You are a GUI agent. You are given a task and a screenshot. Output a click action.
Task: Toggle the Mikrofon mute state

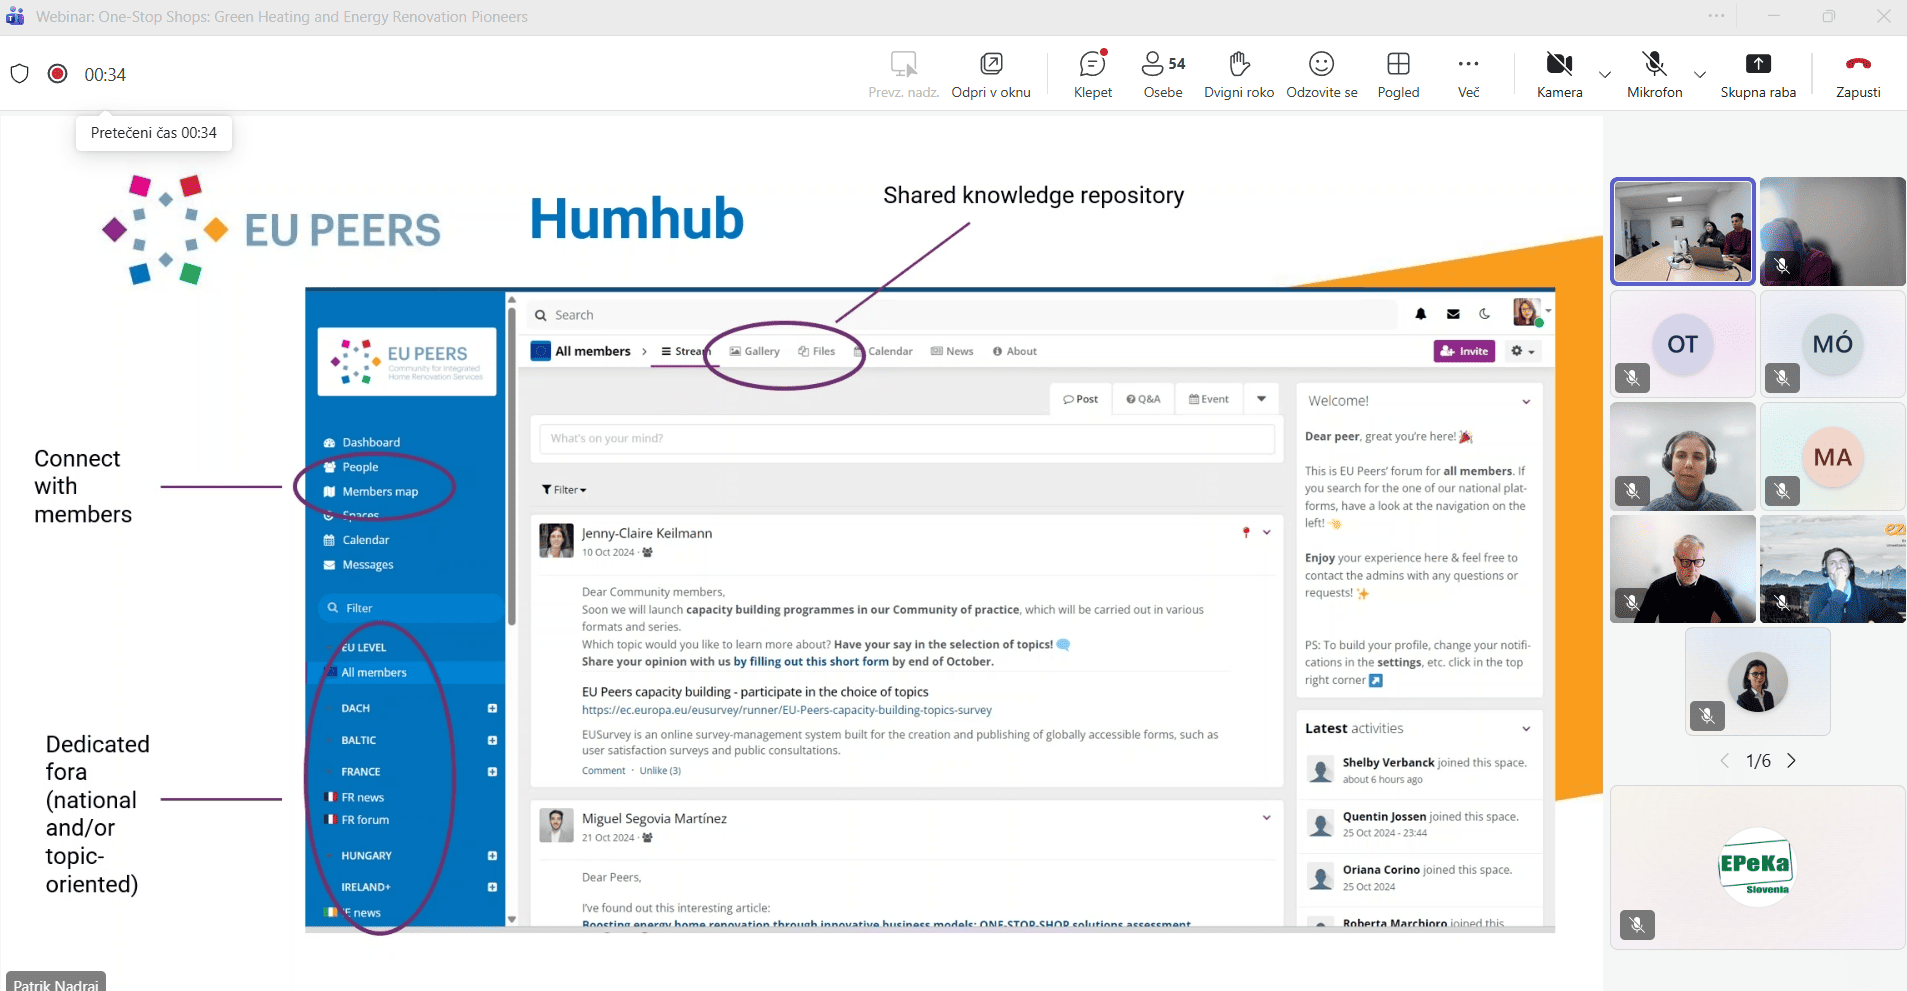click(x=1654, y=75)
